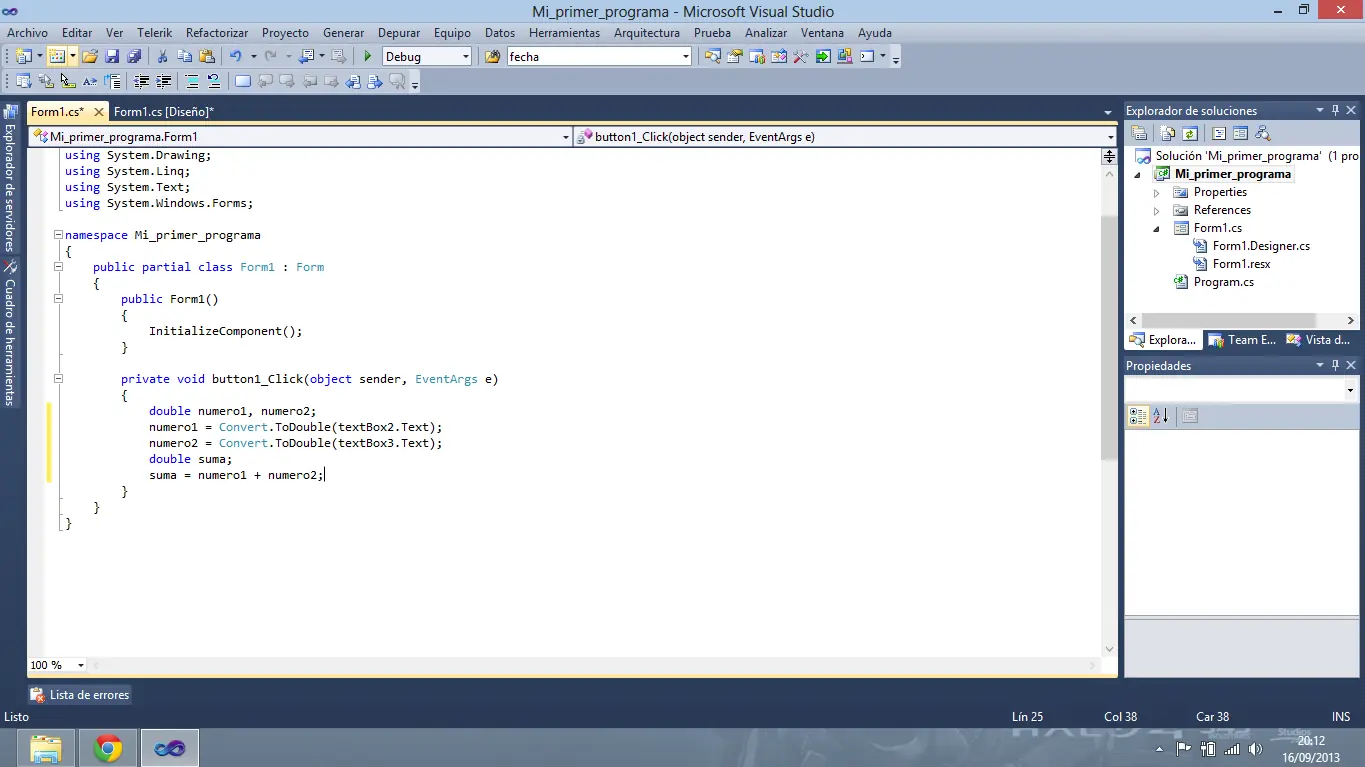Click the volume speaker icon in system tray
The image size is (1365, 767).
pos(1256,749)
